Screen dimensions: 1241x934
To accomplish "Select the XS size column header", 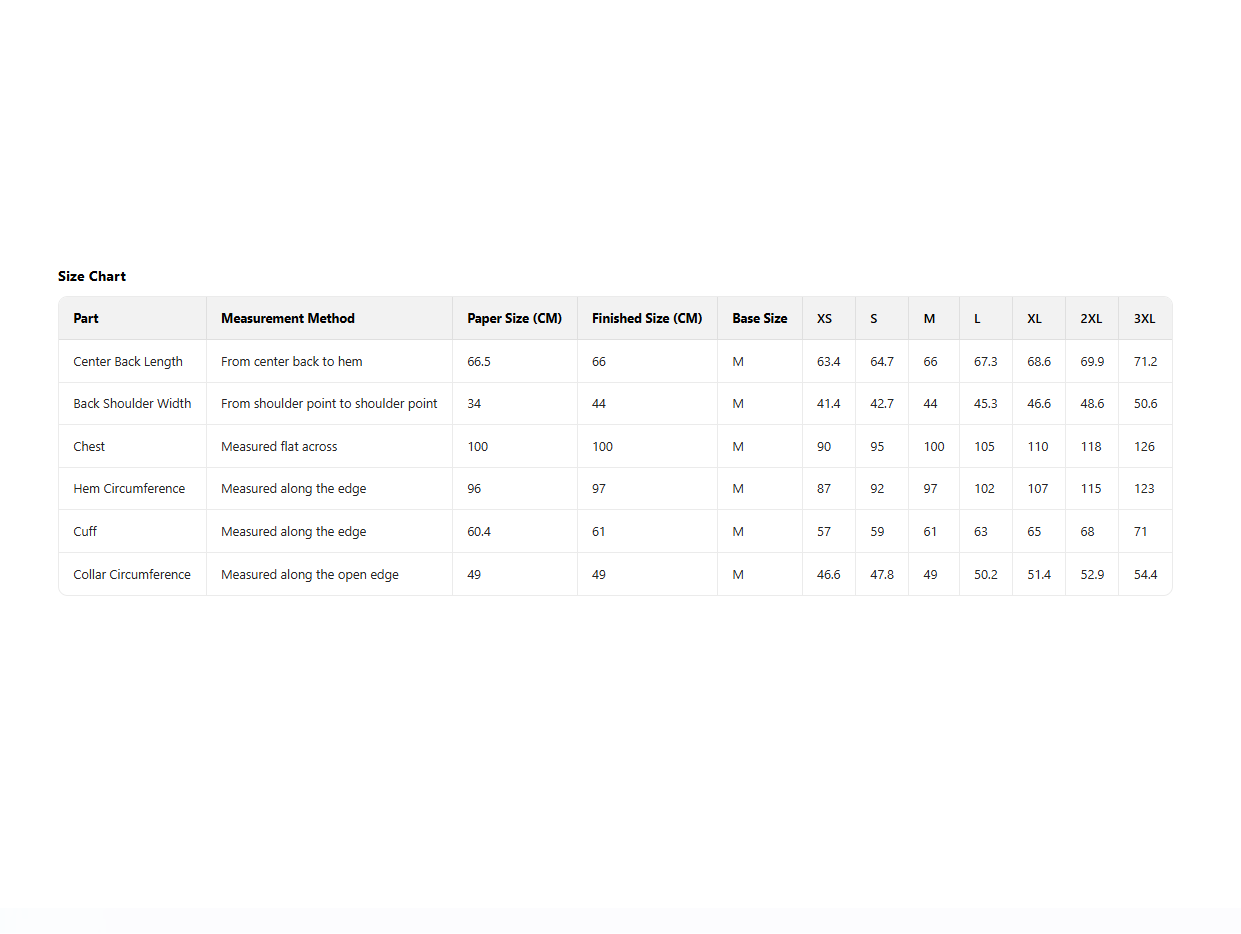I will 824,318.
